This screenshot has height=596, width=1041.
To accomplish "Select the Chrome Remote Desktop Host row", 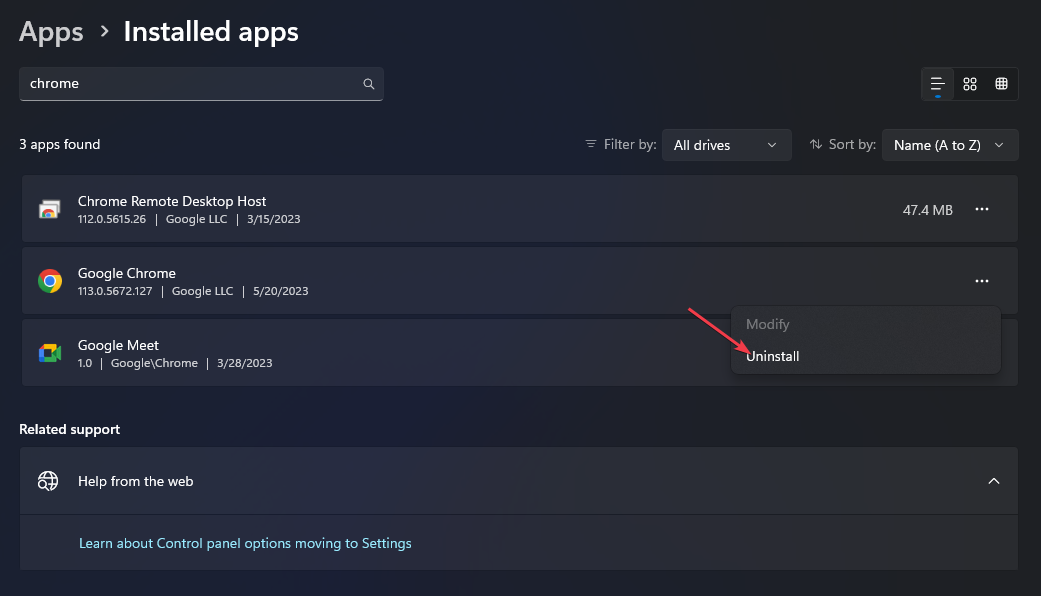I will click(x=520, y=209).
